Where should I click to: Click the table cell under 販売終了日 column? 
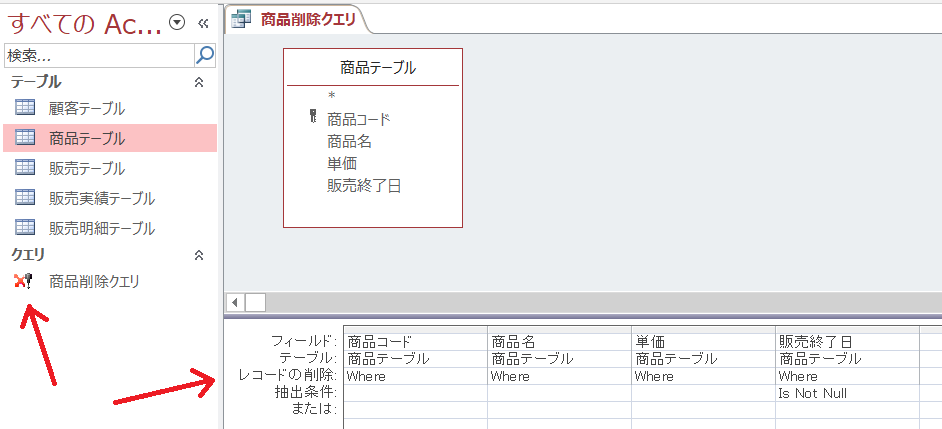pos(848,359)
